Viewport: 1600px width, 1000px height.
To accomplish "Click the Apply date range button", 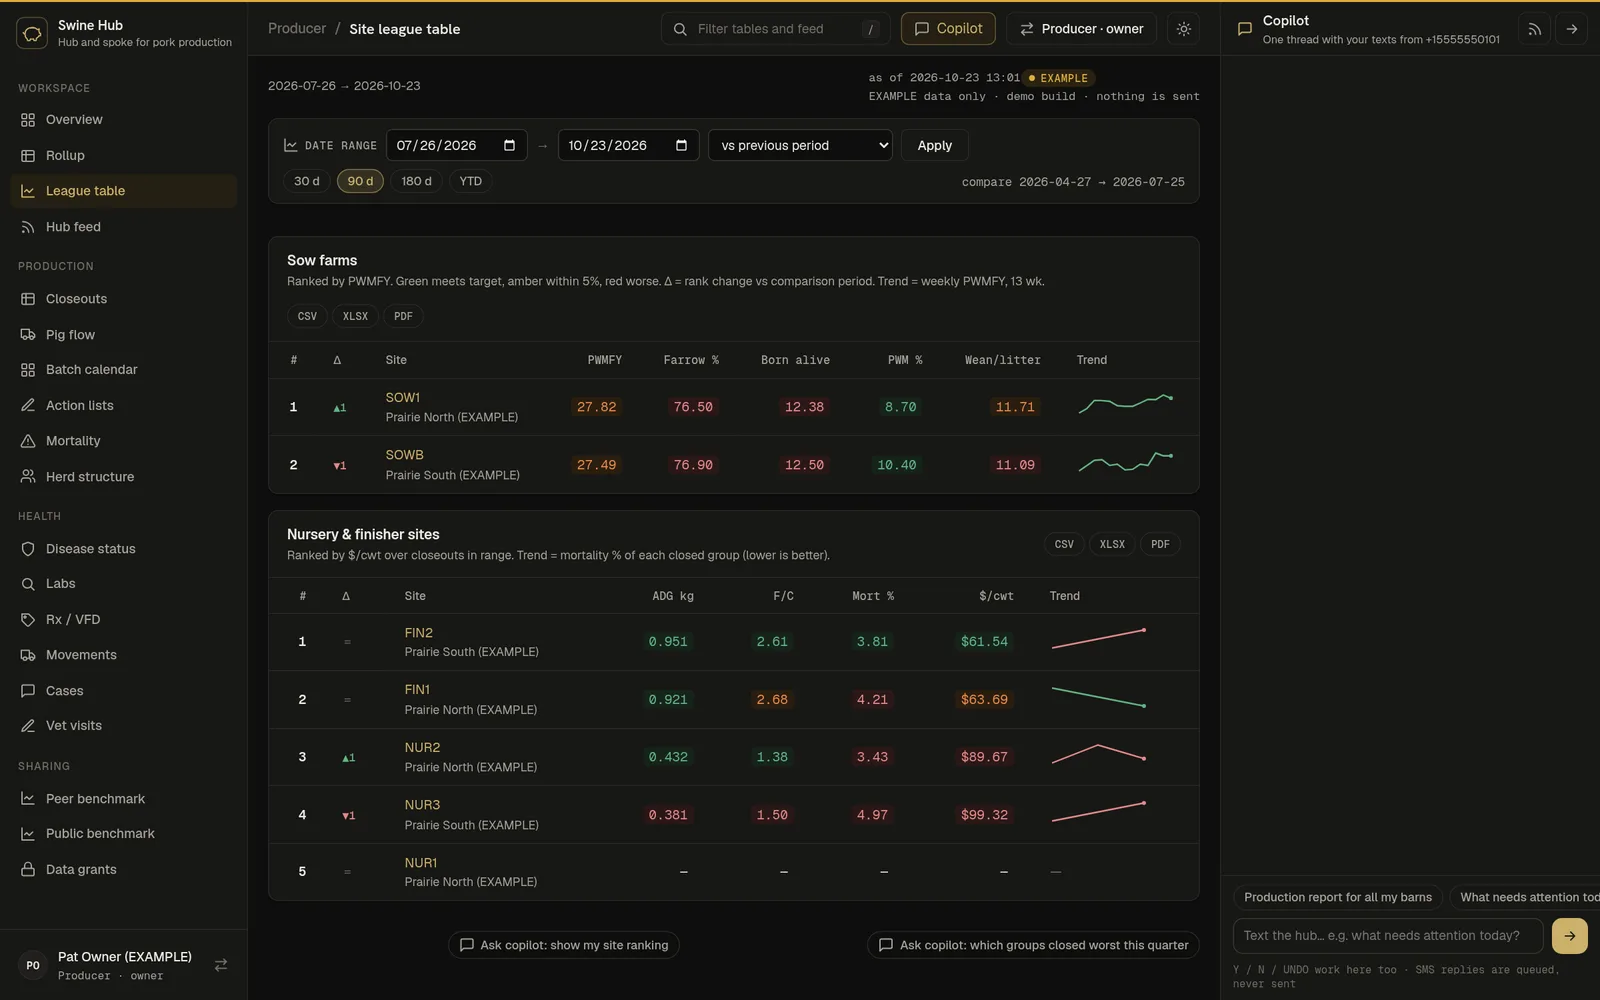I will tap(935, 145).
